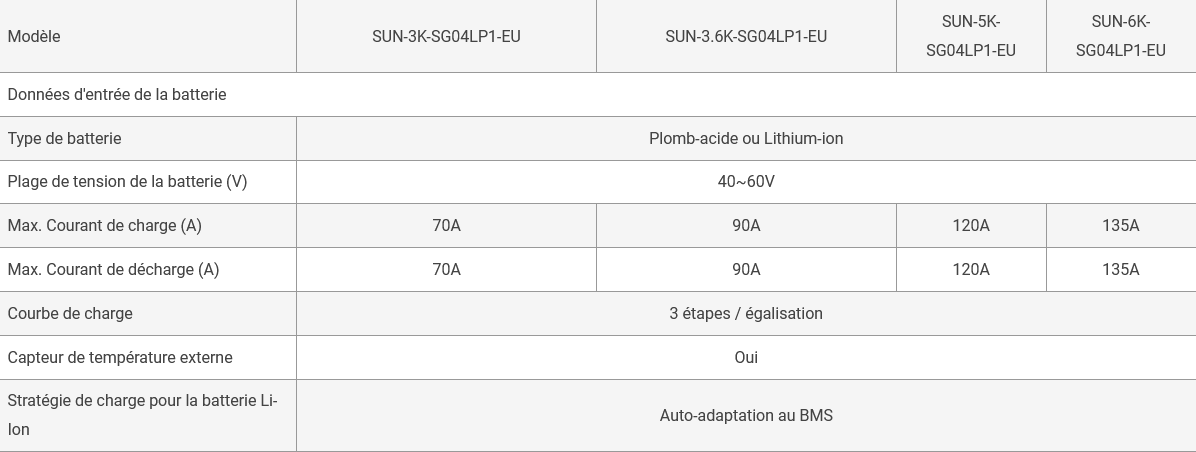Click the Données d'entrée de la batterie row
This screenshot has height=452, width=1196.
[598, 95]
